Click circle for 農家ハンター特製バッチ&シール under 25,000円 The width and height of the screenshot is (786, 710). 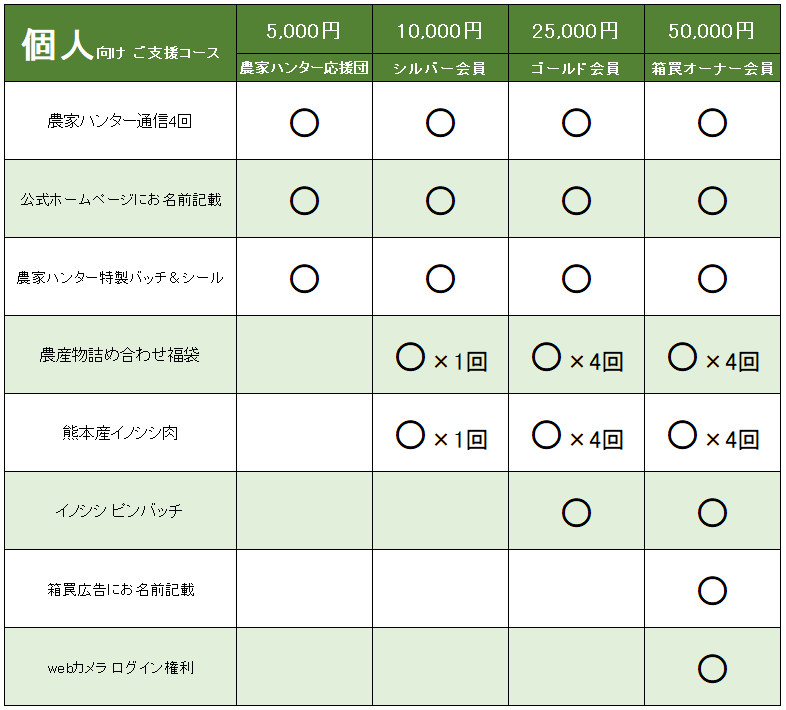point(576,278)
